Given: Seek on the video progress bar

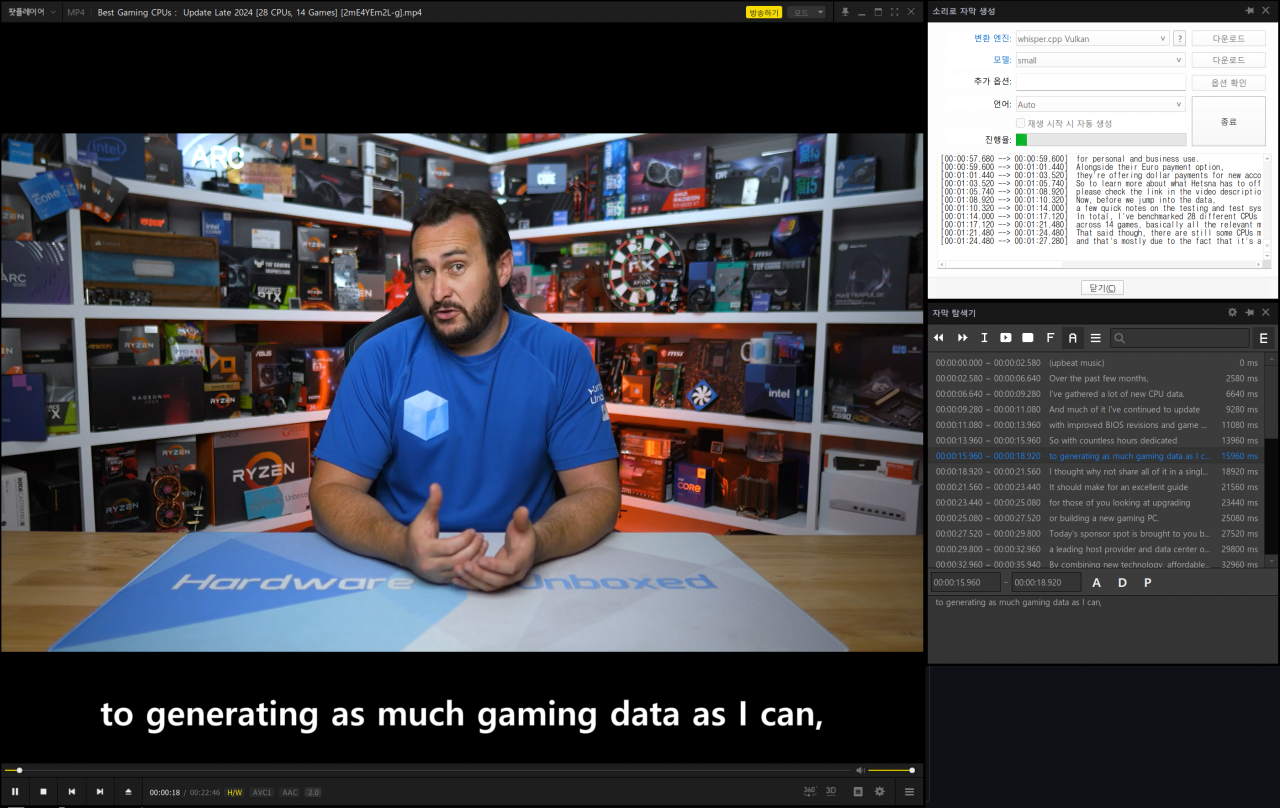Looking at the screenshot, I should click(428, 770).
